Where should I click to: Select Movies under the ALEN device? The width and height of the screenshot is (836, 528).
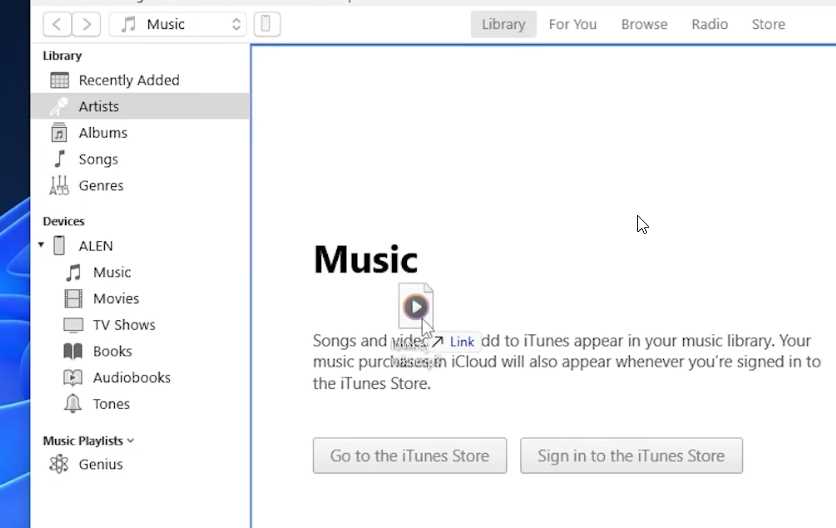click(x=116, y=299)
